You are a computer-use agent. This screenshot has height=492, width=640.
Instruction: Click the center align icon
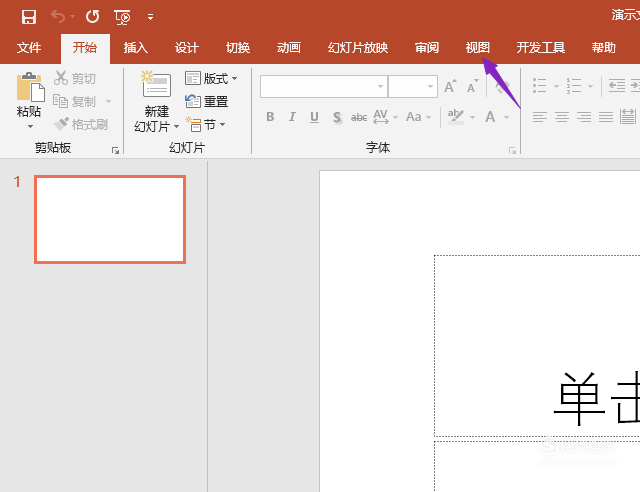(x=562, y=117)
